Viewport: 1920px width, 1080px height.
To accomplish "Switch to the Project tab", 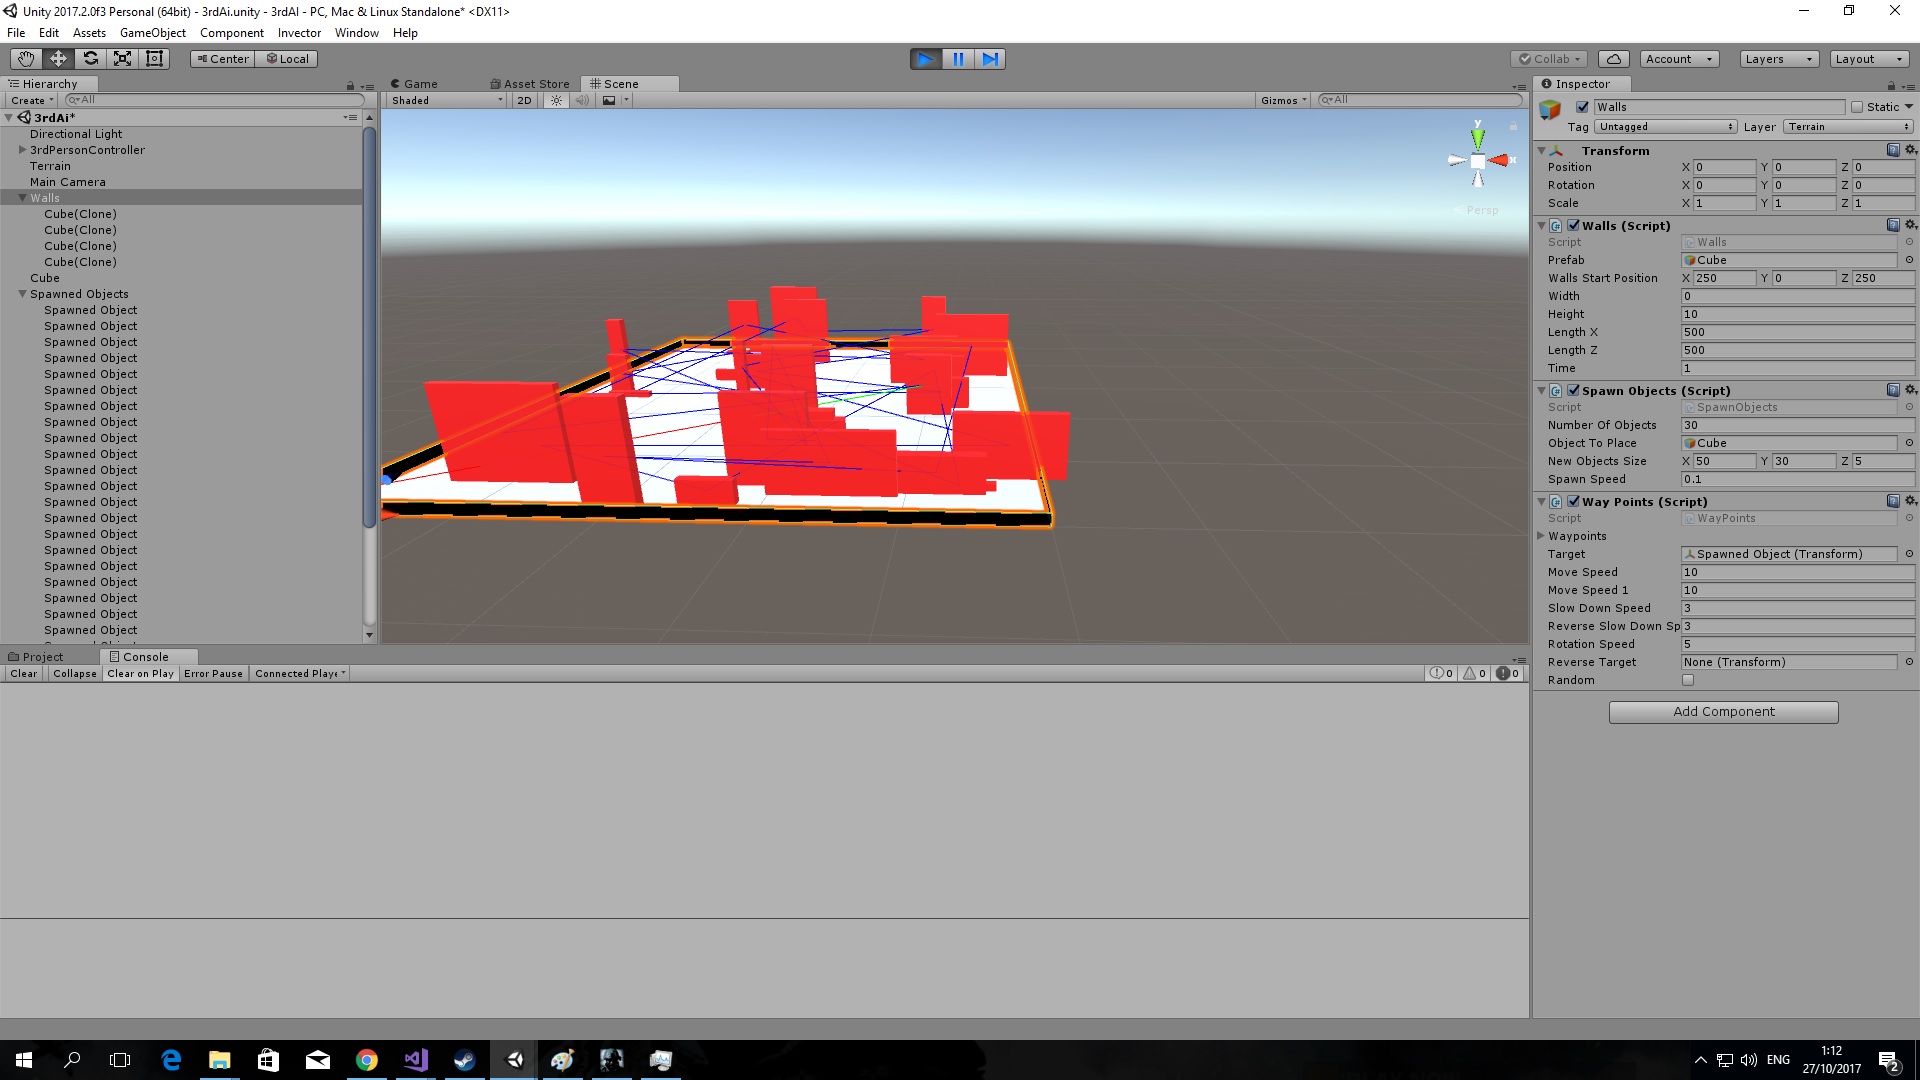I will 36,657.
